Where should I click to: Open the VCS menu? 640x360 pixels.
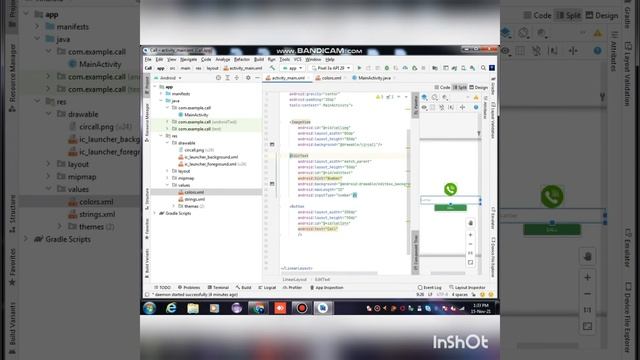point(298,60)
